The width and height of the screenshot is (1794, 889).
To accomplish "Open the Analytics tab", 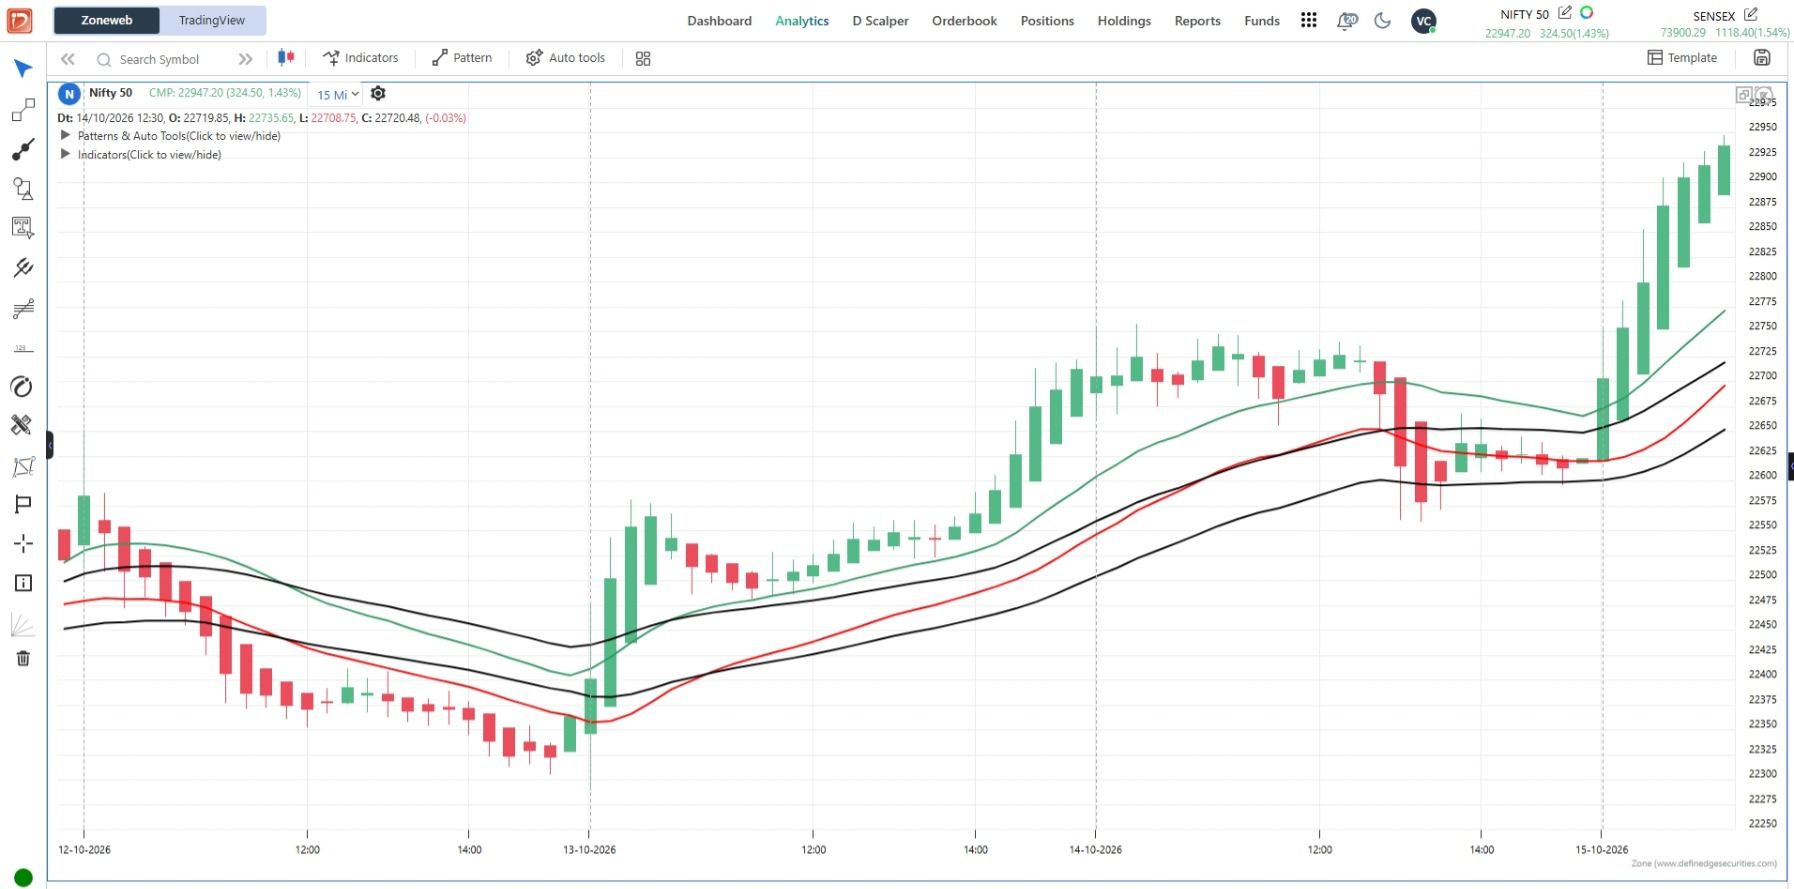I will click(x=802, y=21).
